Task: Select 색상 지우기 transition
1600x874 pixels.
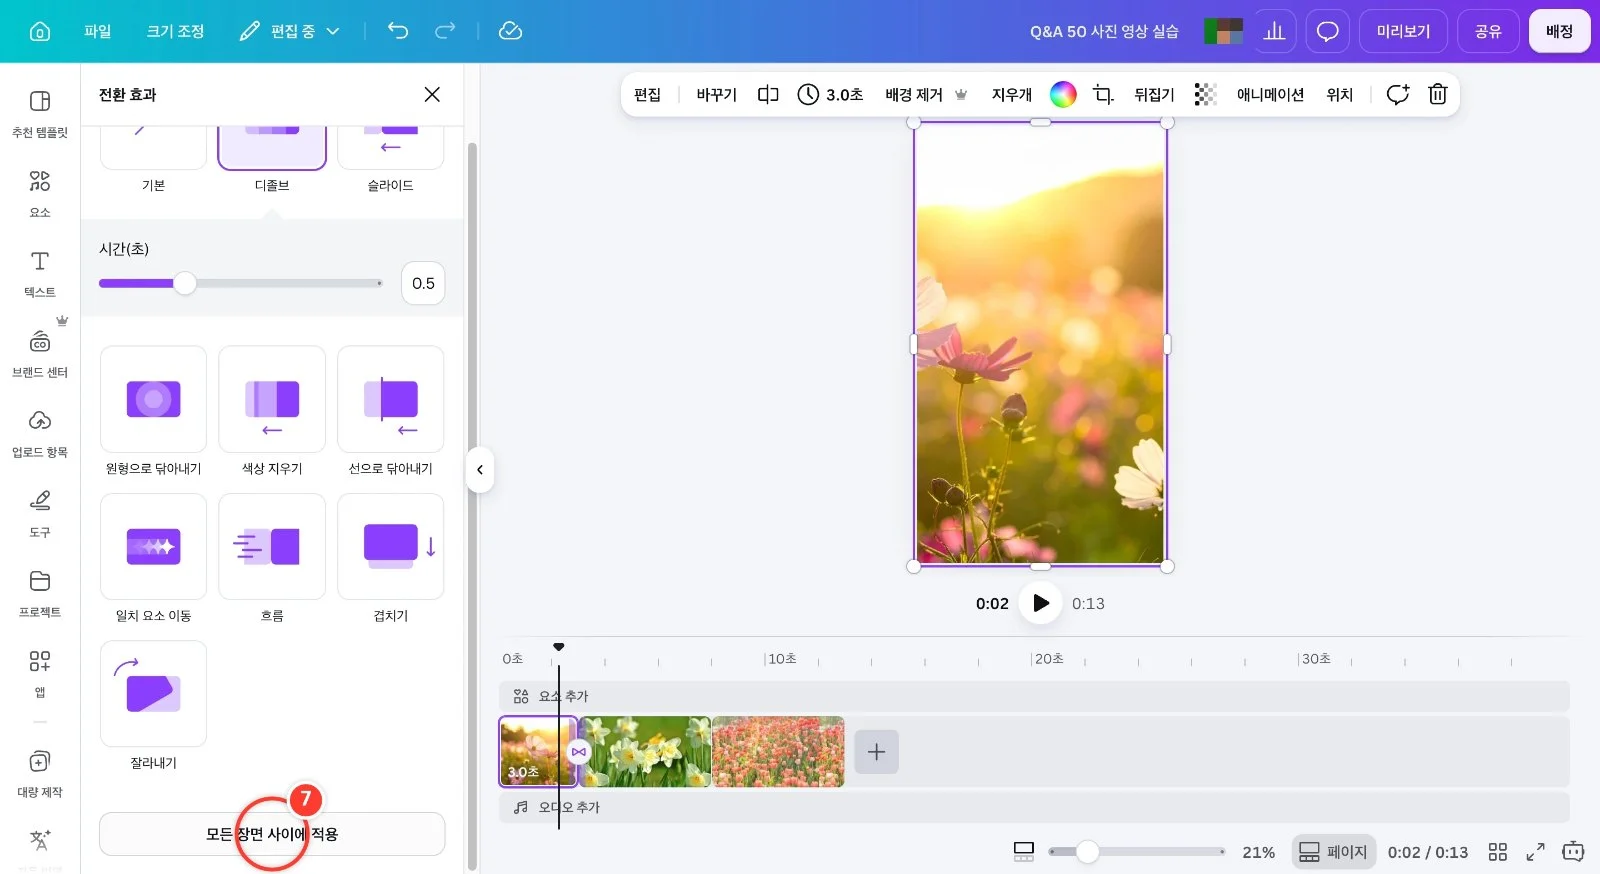Action: (x=272, y=399)
